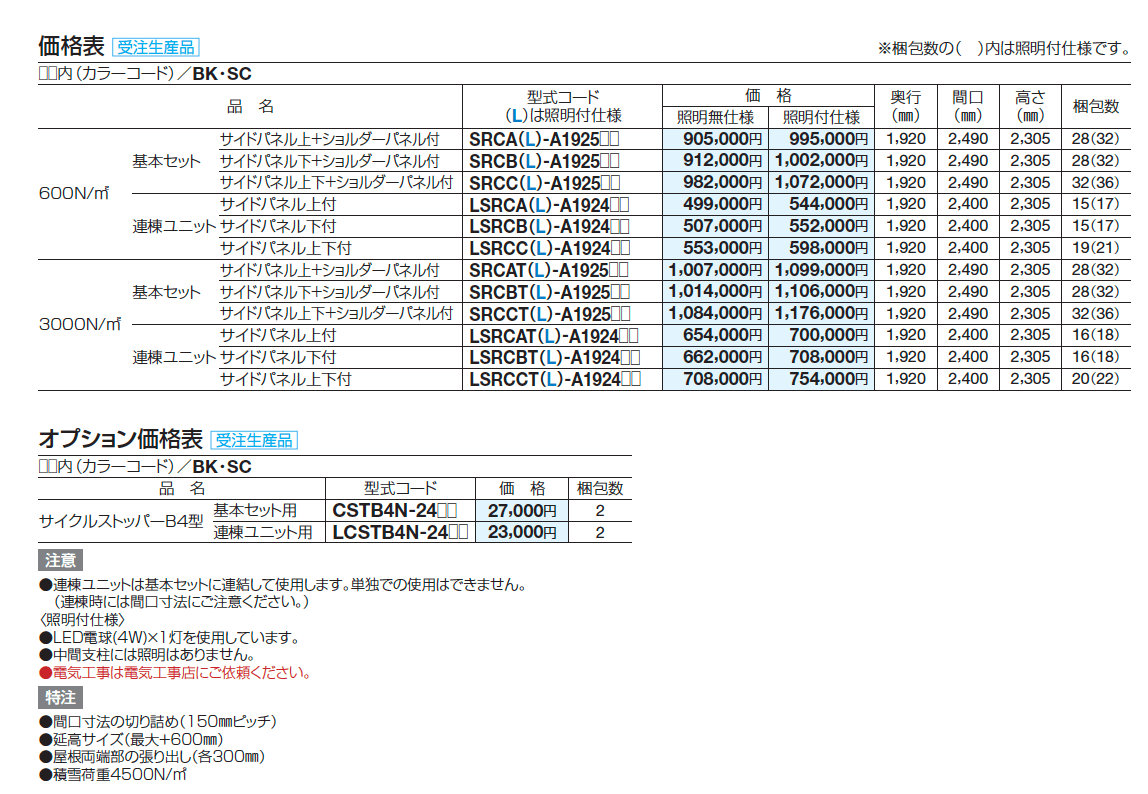Click the first 受注生産品 badge
The image size is (1148, 794).
[x=156, y=45]
